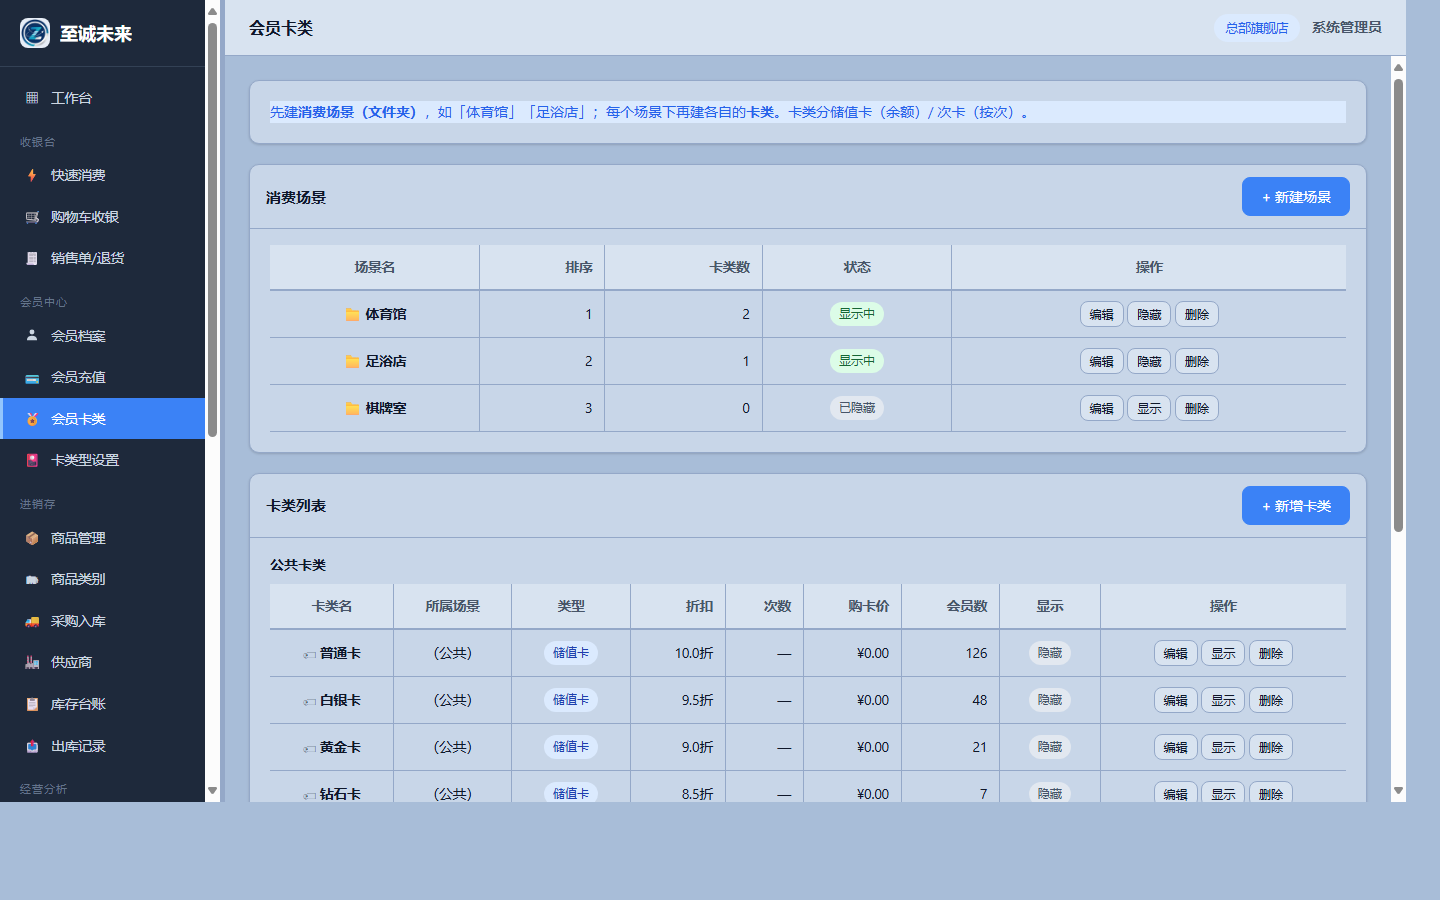Click the 公共卡类 section heading

point(298,565)
